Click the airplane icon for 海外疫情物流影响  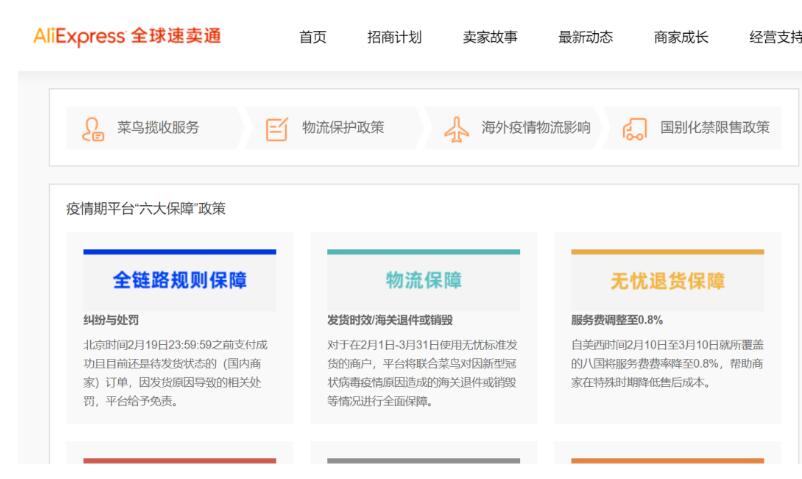455,129
